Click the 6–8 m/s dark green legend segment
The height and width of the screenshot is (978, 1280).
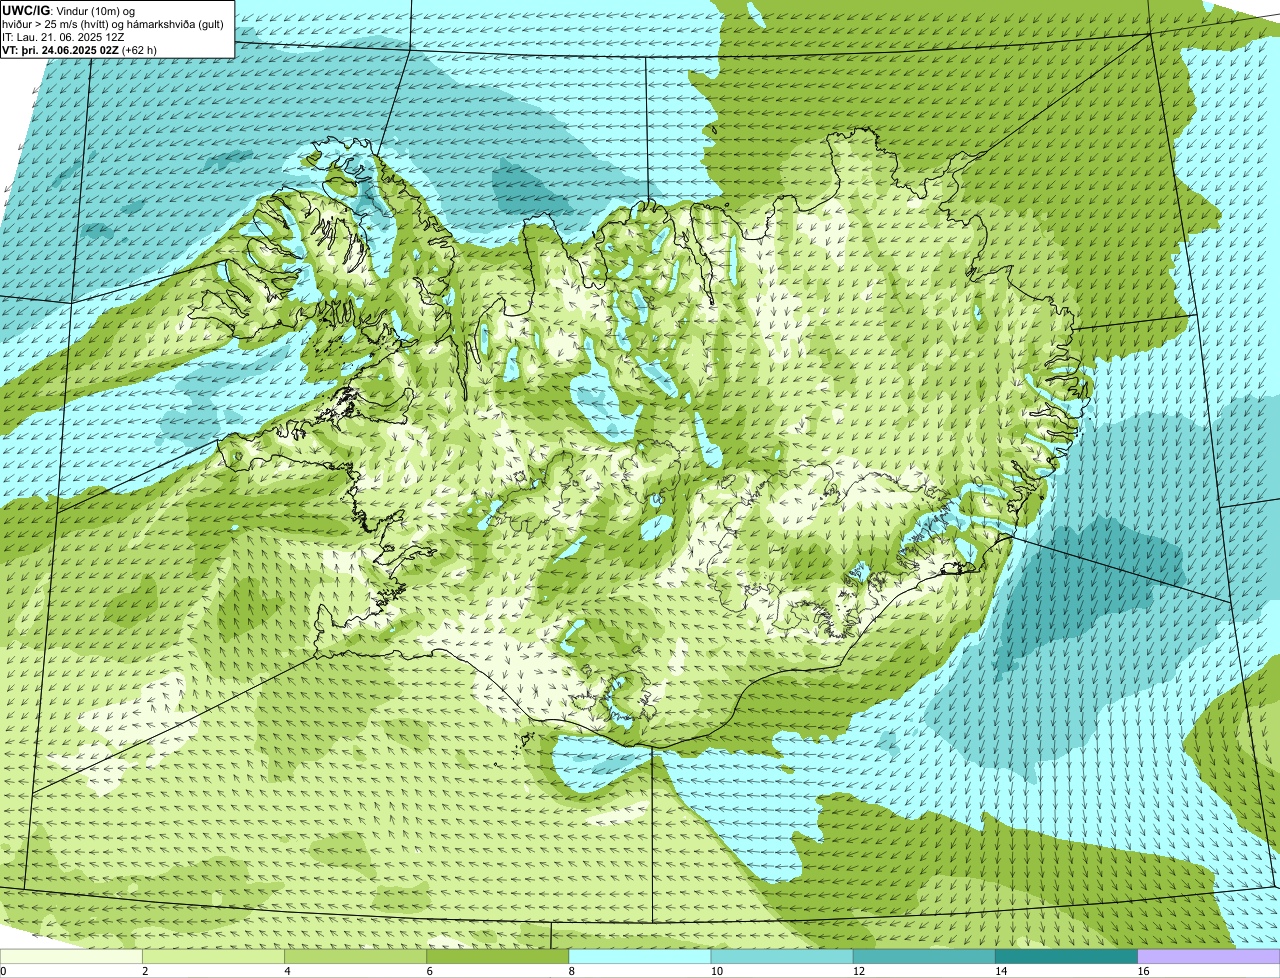pos(498,956)
